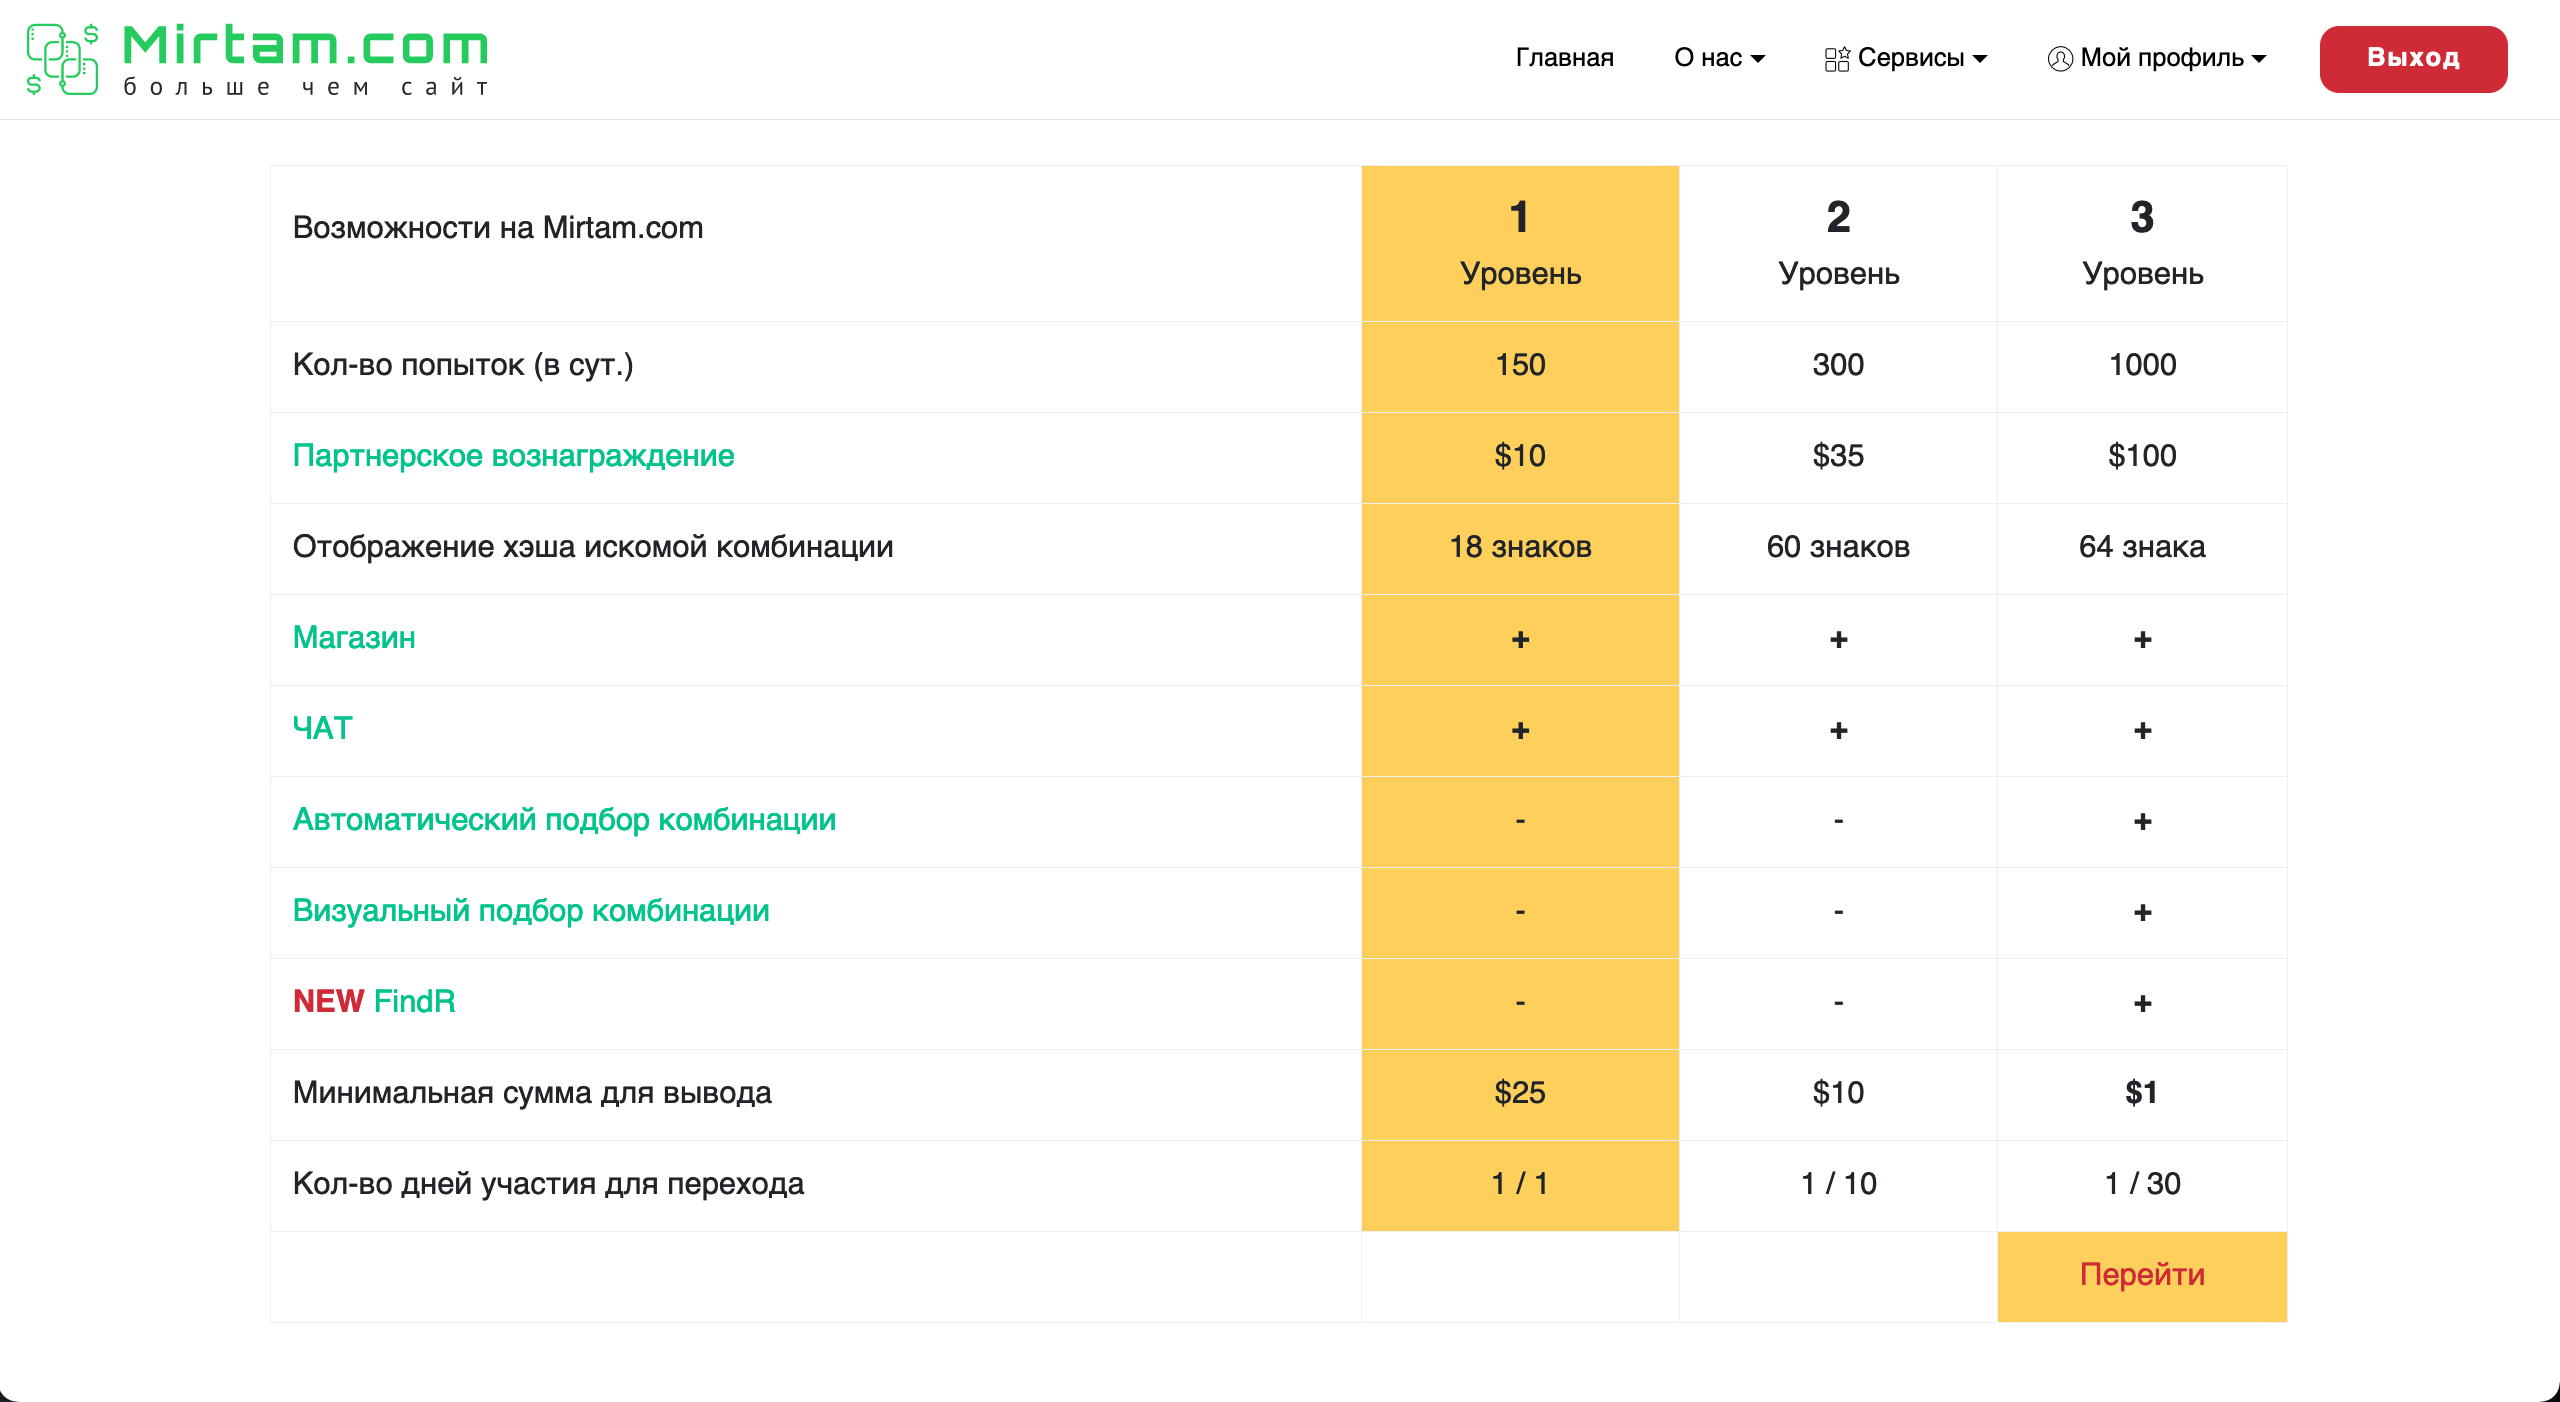Viewport: 2560px width, 1402px height.
Task: Open the ЧАТ link
Action: pyautogui.click(x=322, y=729)
